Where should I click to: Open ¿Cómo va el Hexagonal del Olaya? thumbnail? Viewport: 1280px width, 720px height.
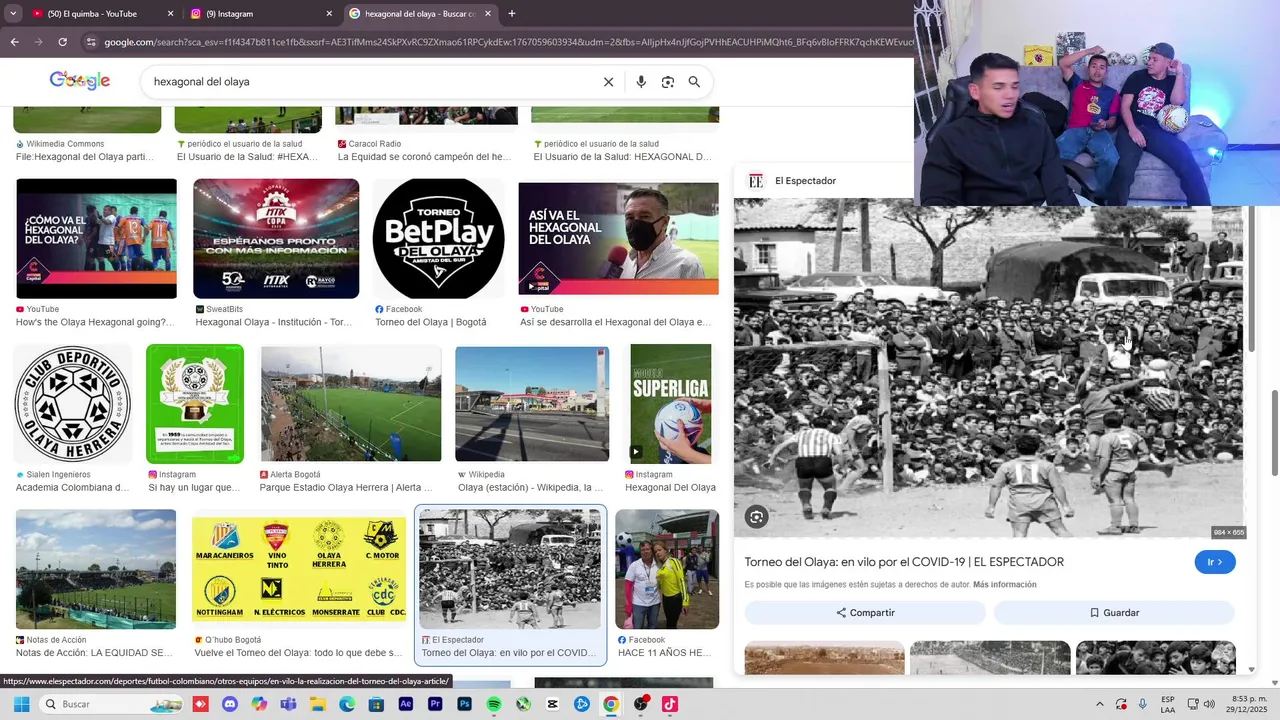[x=96, y=239]
